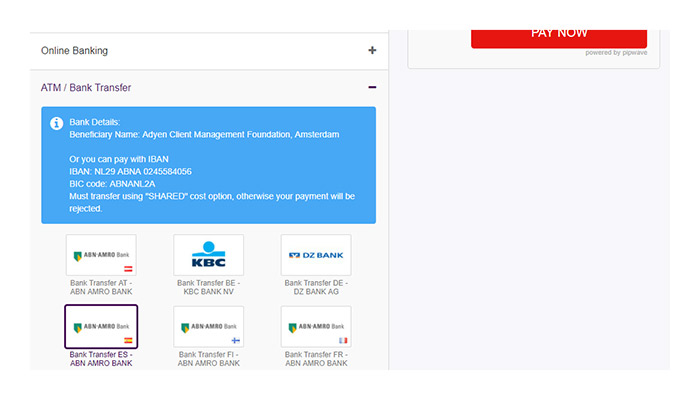This screenshot has width=700, height=400.
Task: Select ABN AMRO logo for Bank Transfer AT
Action: [x=101, y=255]
